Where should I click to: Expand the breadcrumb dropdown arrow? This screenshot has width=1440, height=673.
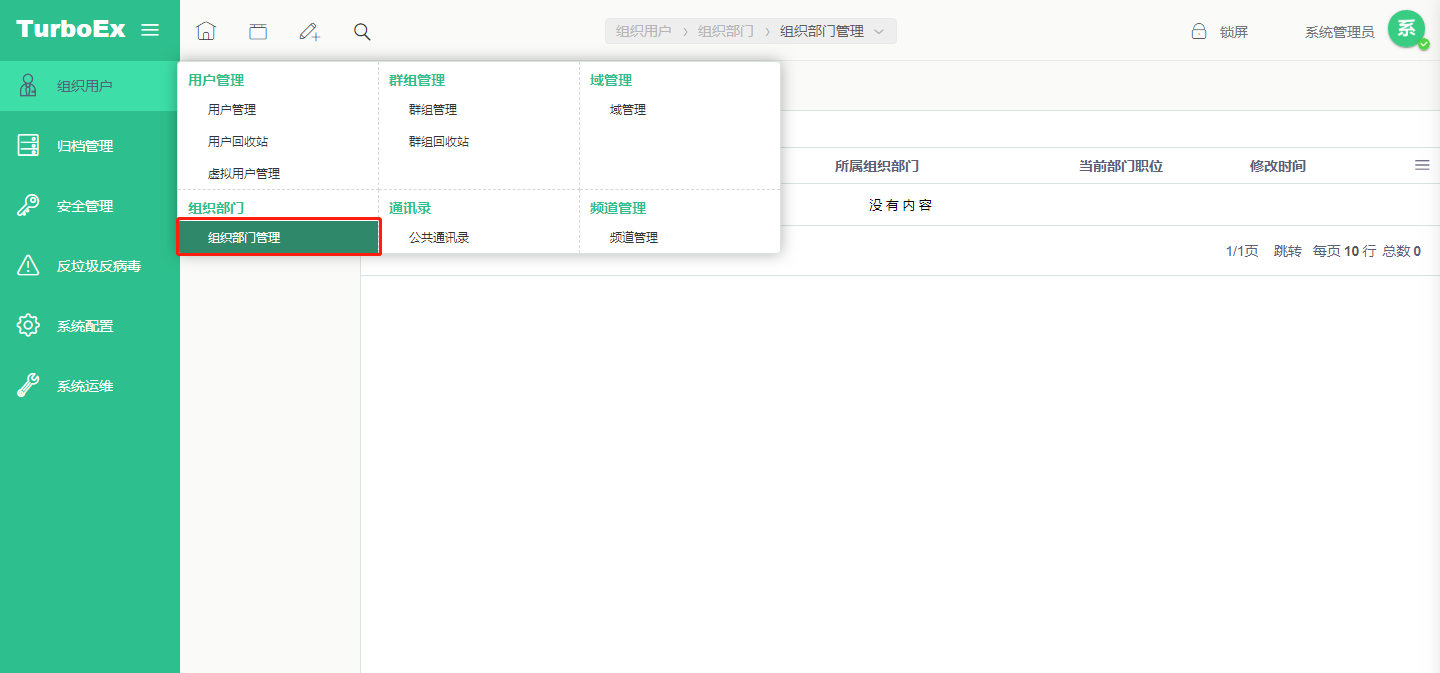pos(879,31)
